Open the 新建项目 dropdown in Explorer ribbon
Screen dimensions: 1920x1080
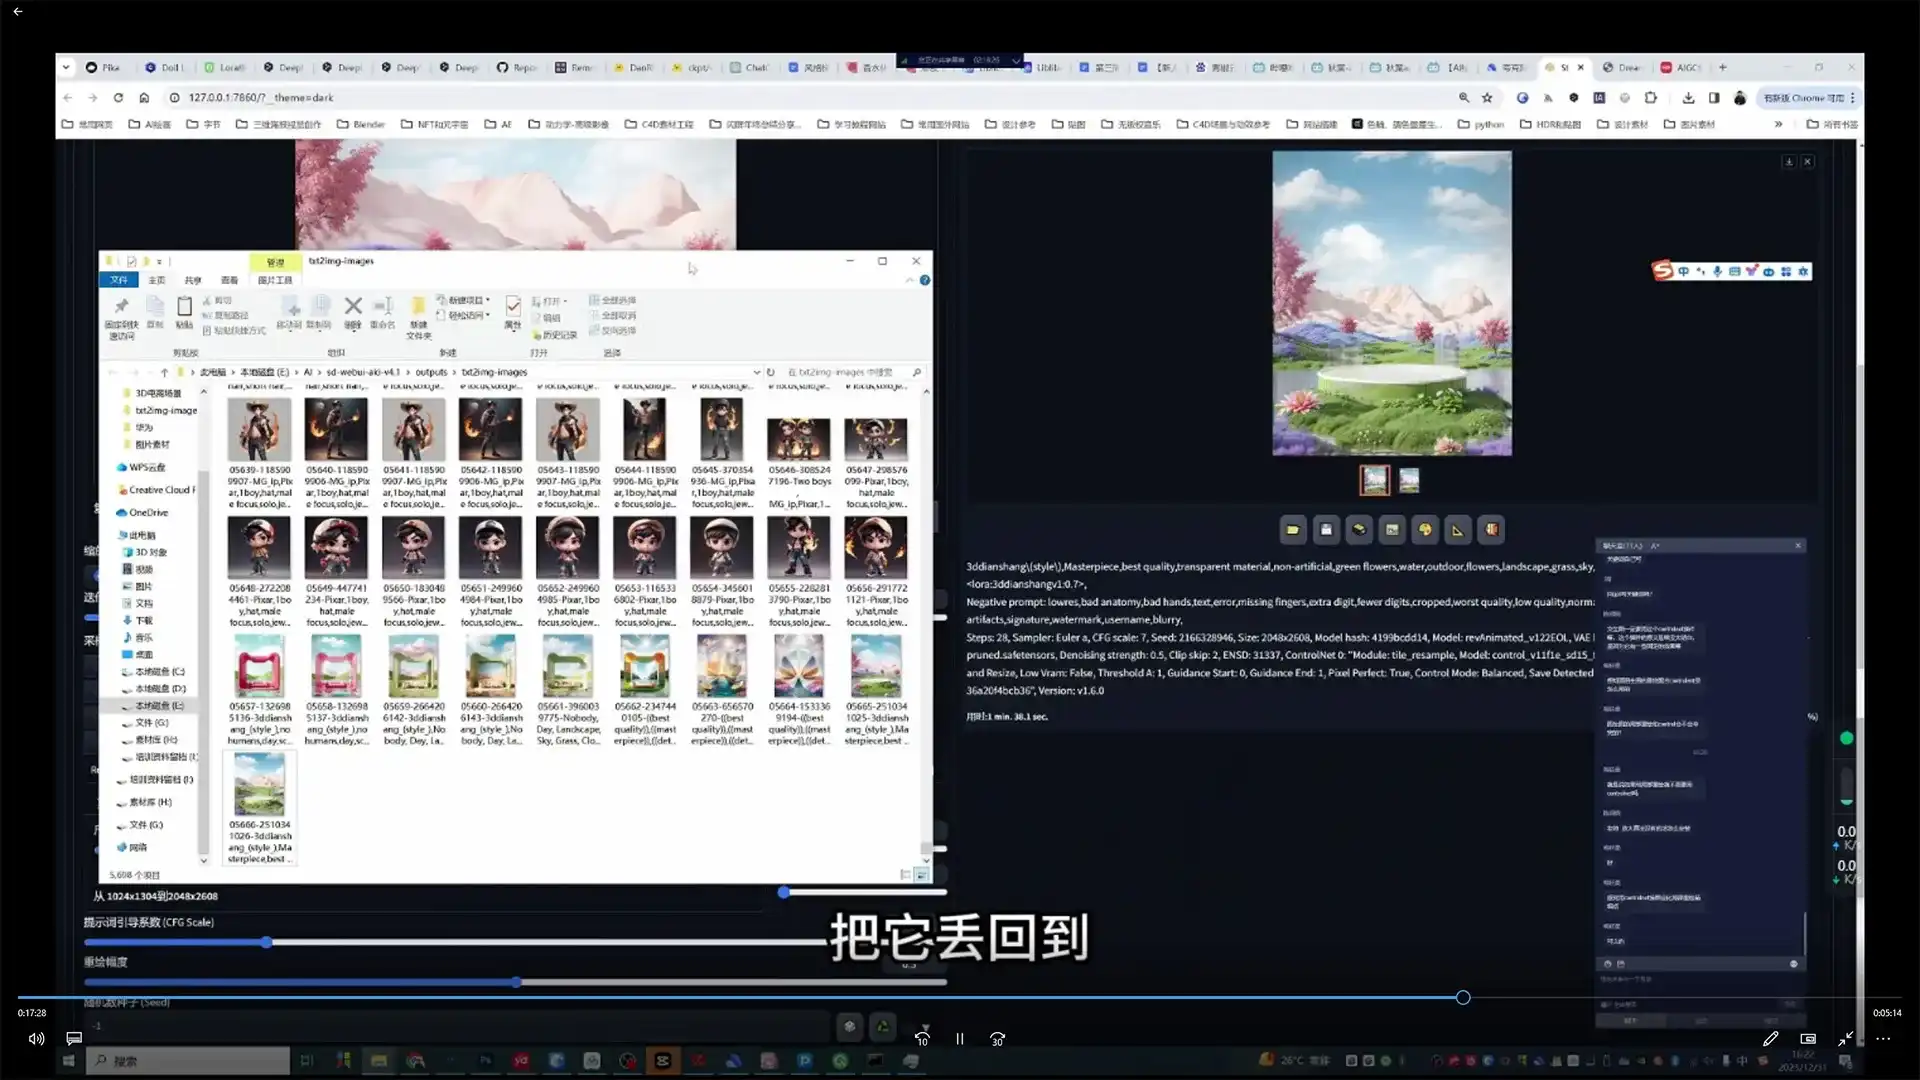465,300
